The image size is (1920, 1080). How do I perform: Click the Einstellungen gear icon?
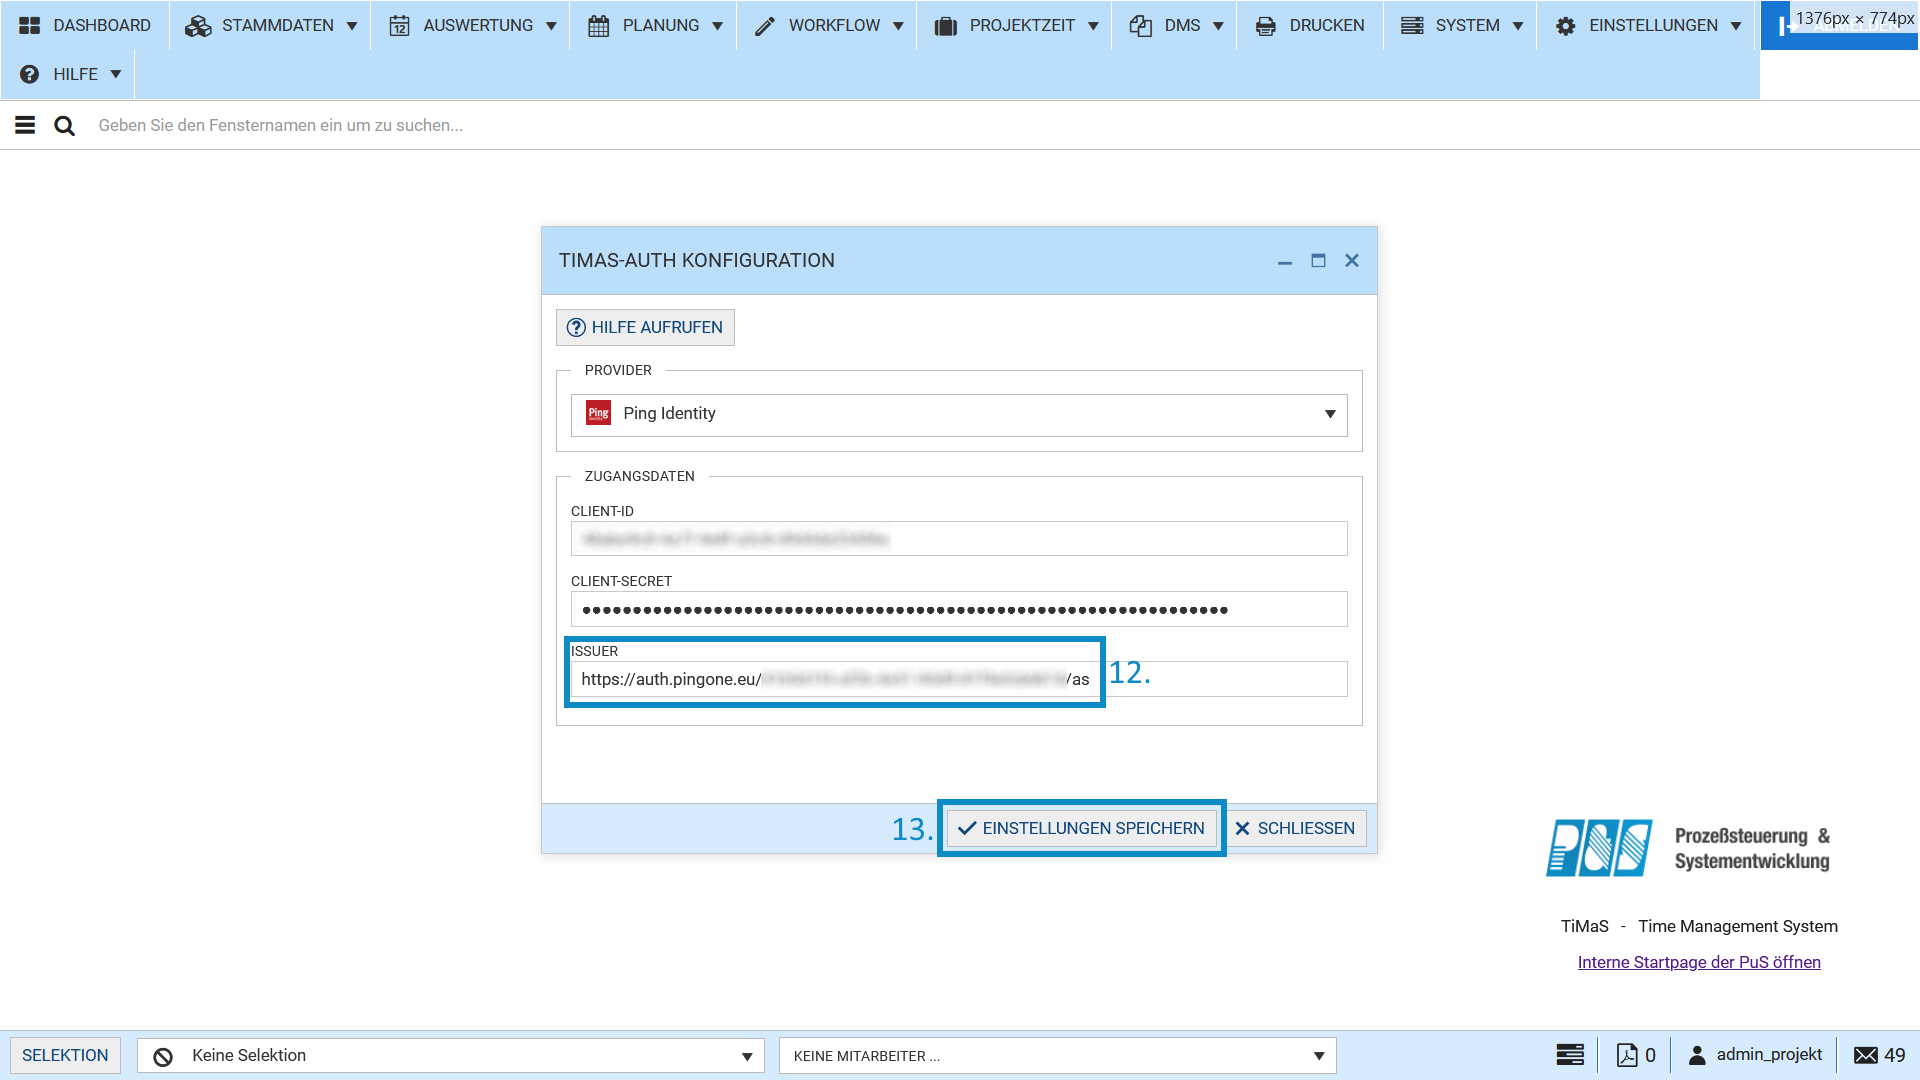(x=1566, y=26)
